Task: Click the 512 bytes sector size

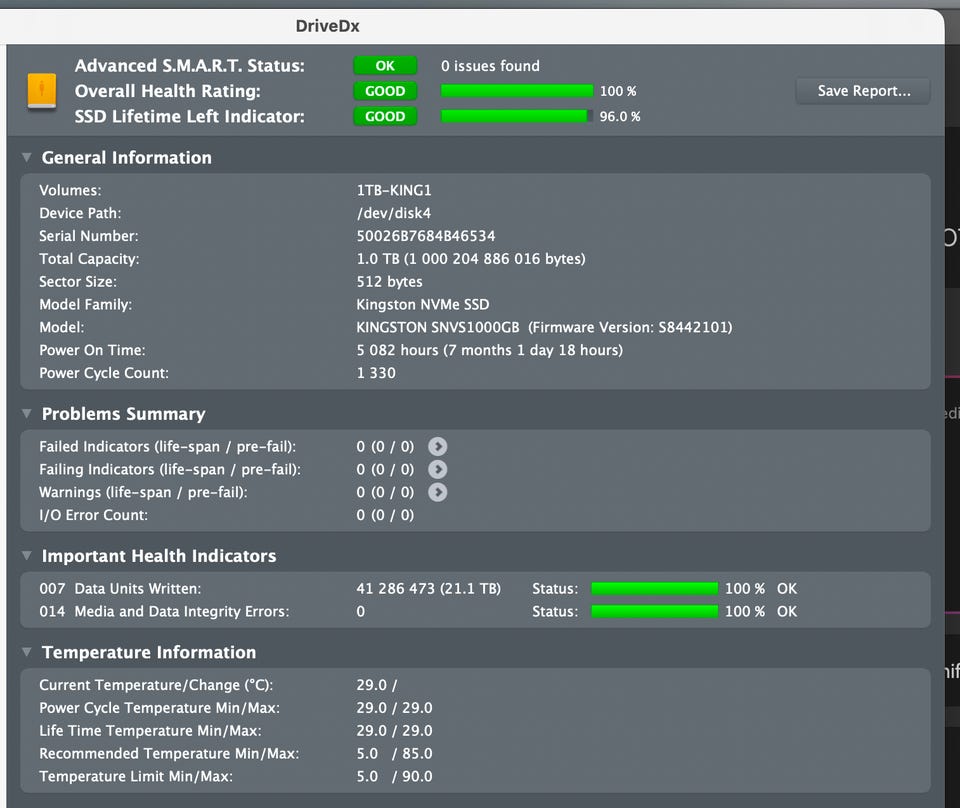Action: tap(389, 282)
